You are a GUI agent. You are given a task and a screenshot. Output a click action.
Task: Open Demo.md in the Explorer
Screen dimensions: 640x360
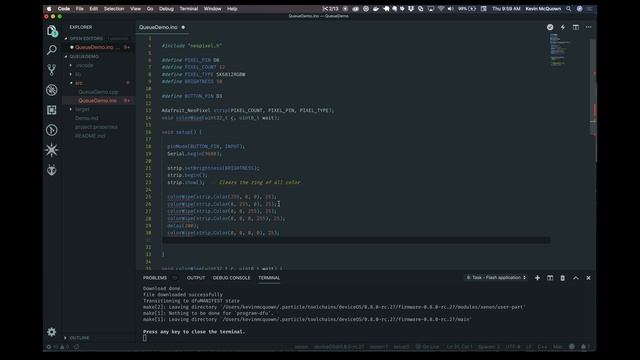point(87,118)
